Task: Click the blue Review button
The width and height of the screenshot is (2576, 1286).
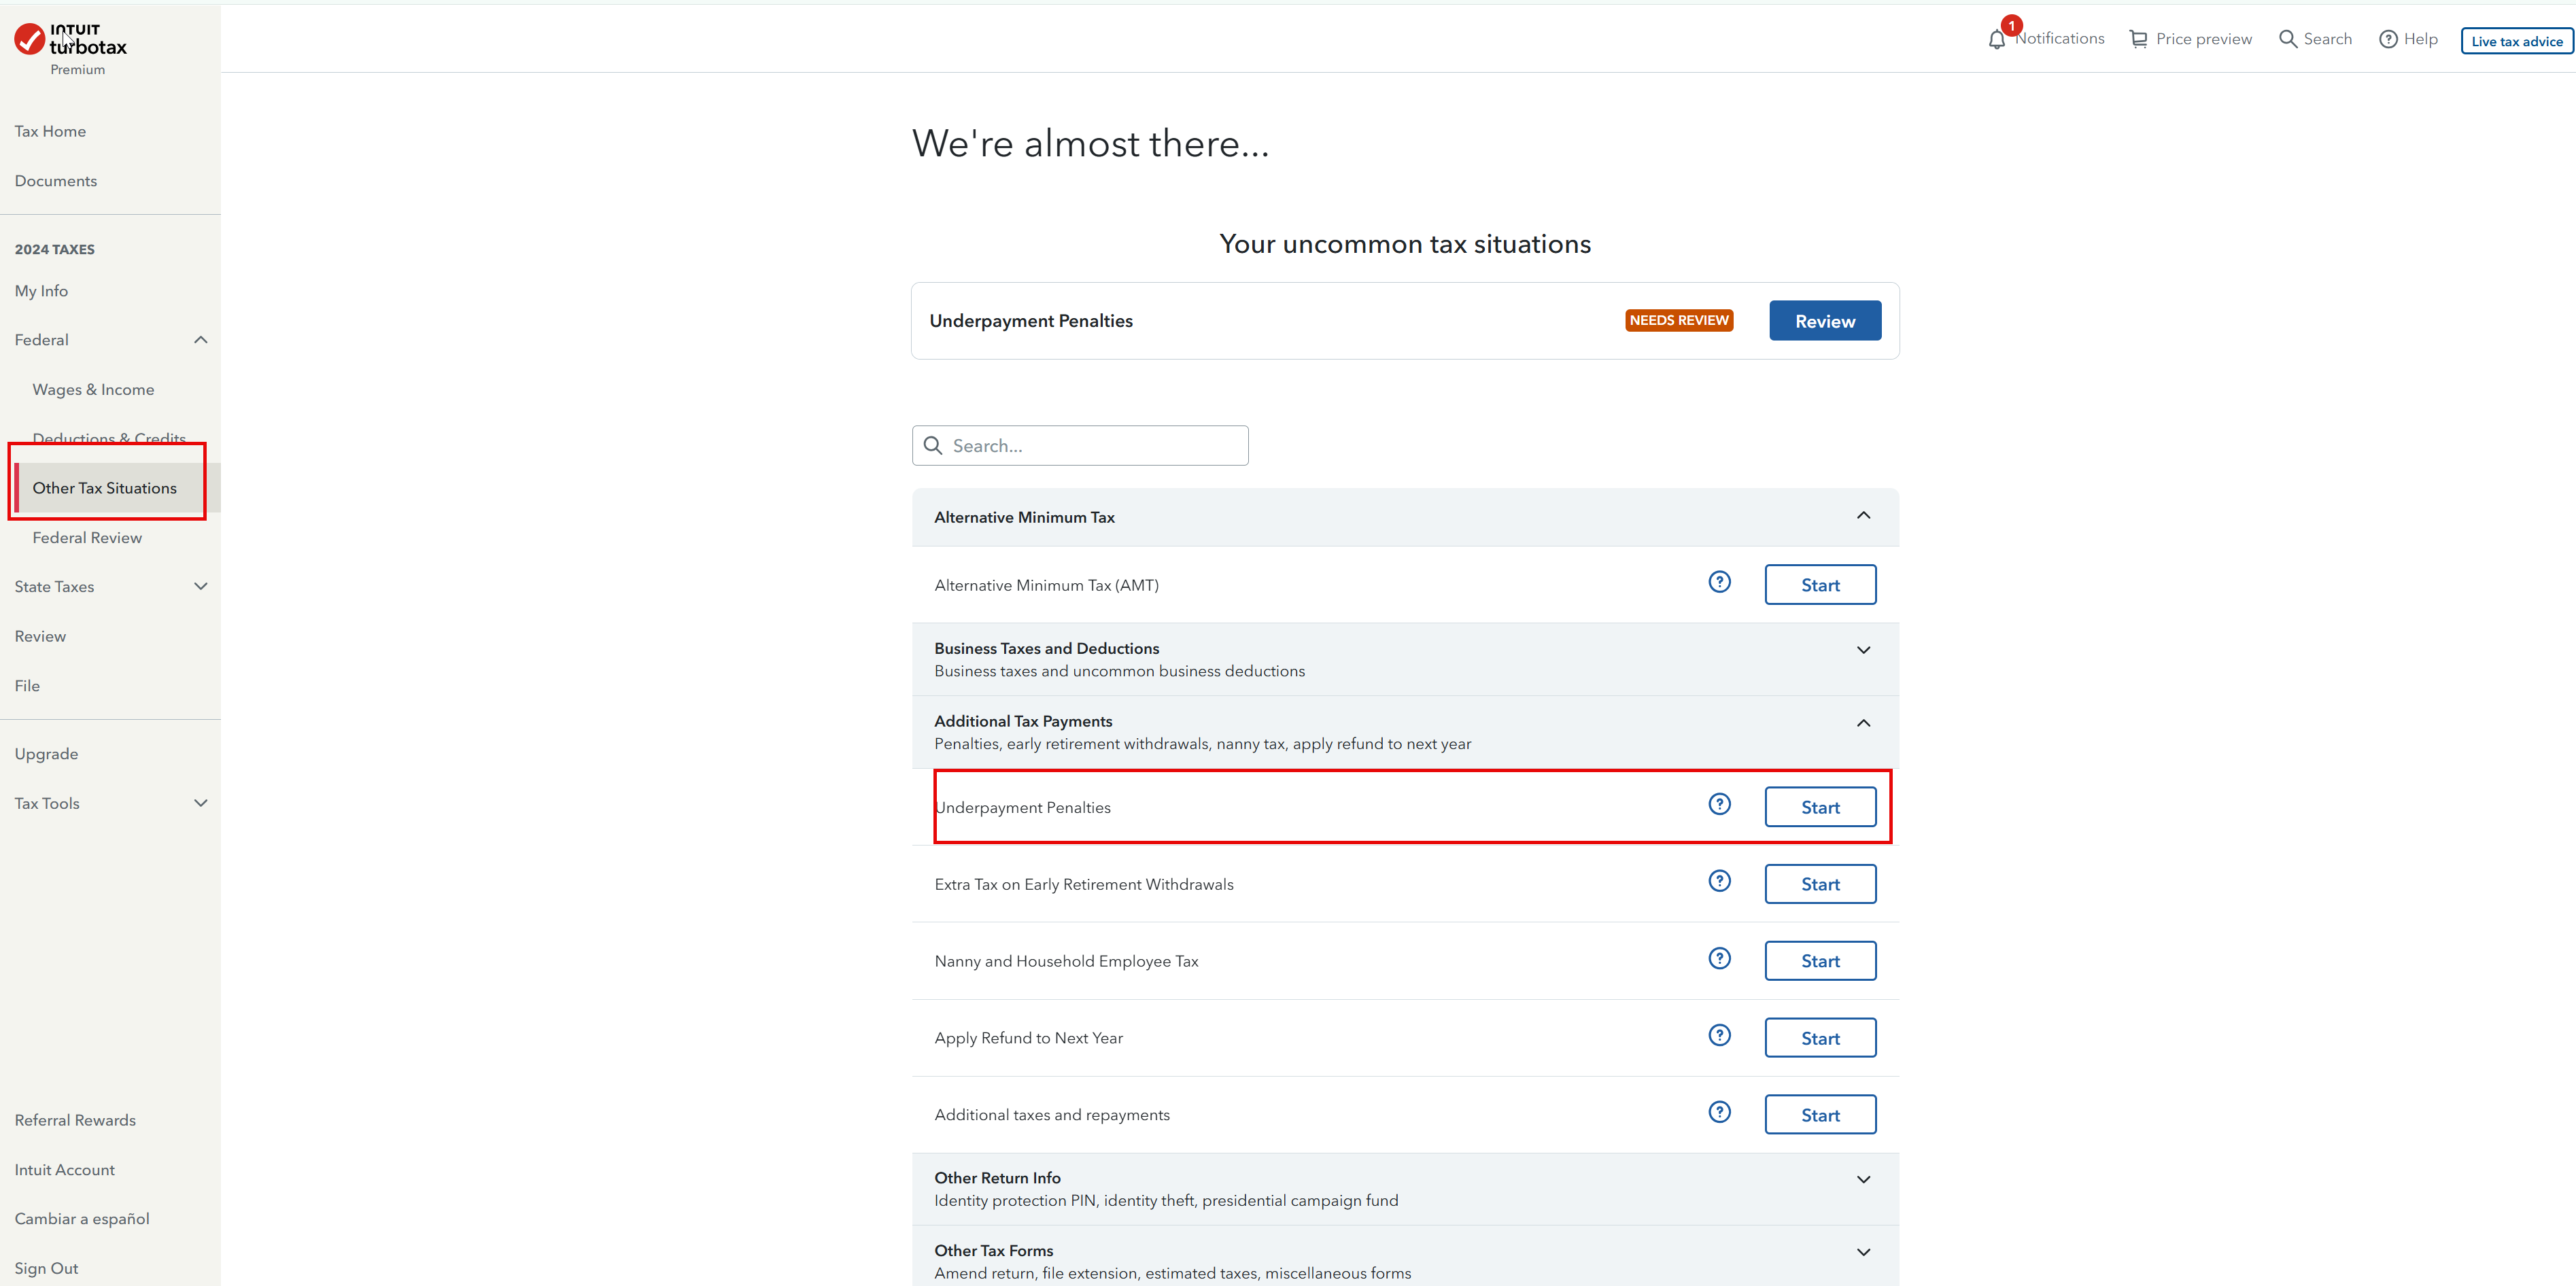Action: click(x=1824, y=321)
